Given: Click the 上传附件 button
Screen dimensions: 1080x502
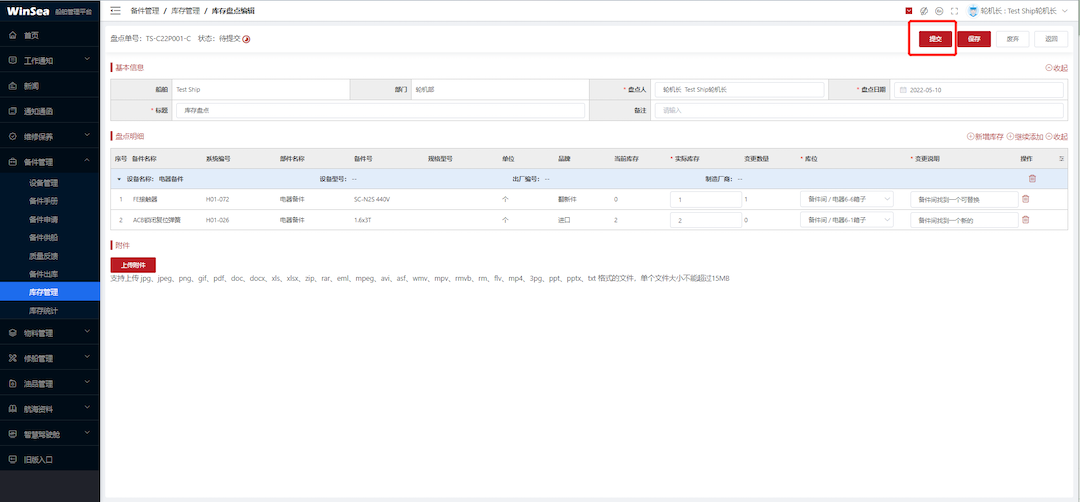Looking at the screenshot, I should tap(133, 264).
